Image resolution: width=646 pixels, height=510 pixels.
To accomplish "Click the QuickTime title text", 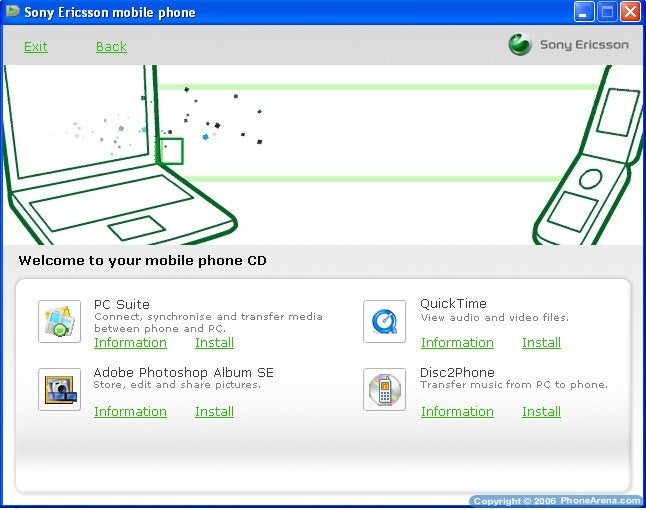I will point(453,304).
